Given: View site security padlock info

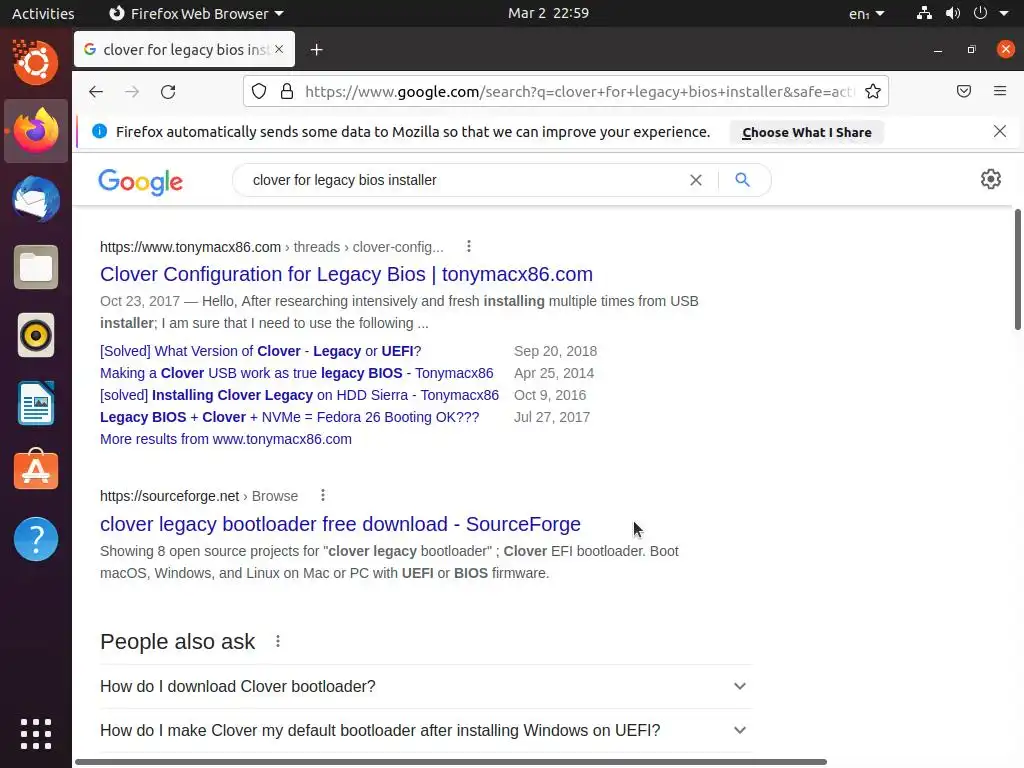Looking at the screenshot, I should (287, 91).
